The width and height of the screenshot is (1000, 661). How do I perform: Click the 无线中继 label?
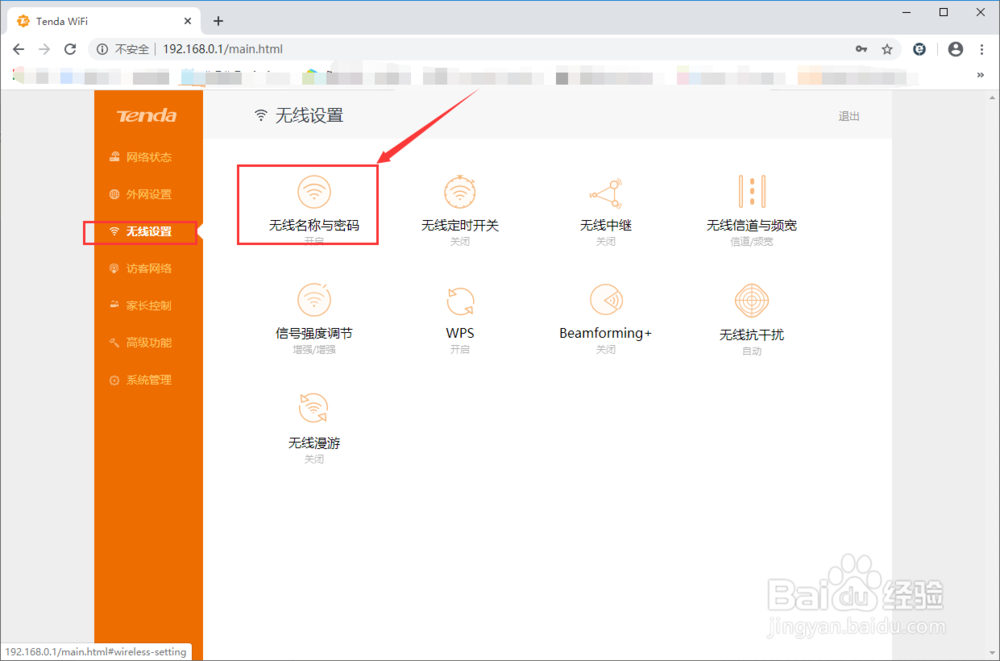pyautogui.click(x=606, y=225)
